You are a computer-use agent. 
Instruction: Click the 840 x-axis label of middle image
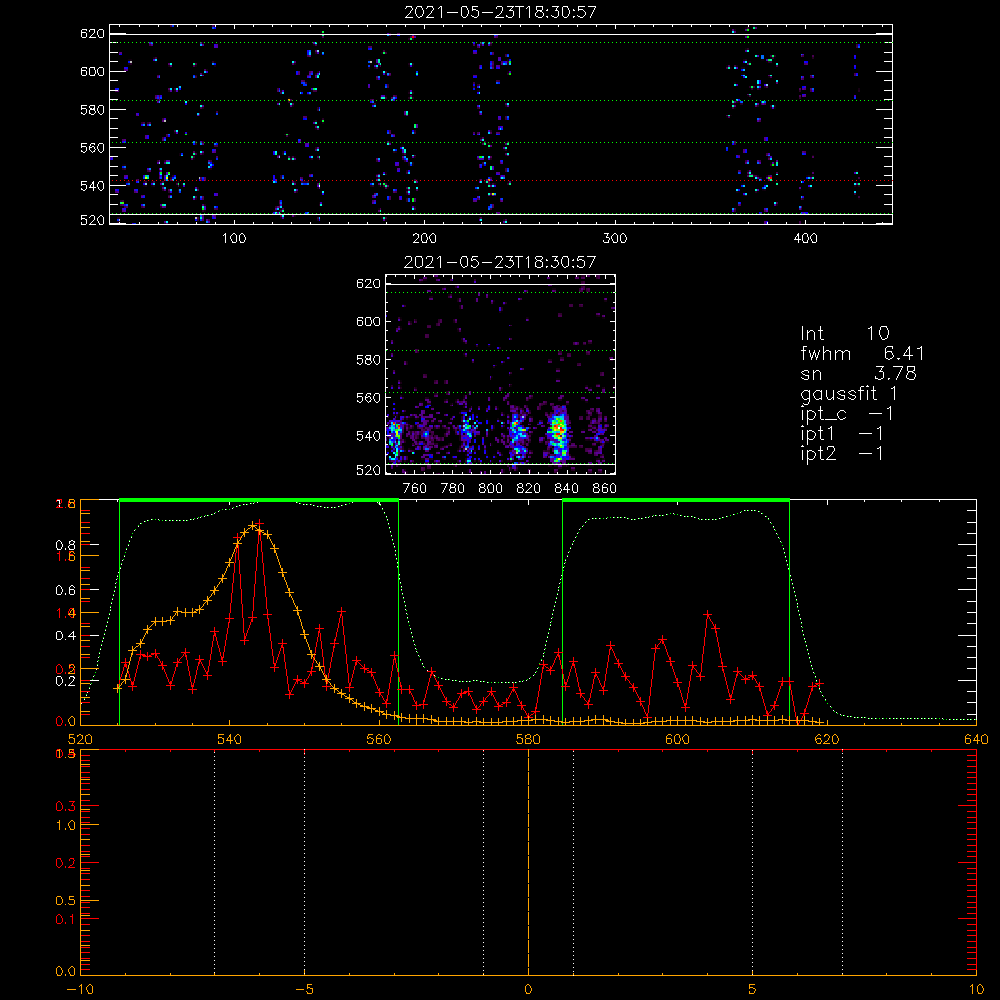tap(566, 489)
